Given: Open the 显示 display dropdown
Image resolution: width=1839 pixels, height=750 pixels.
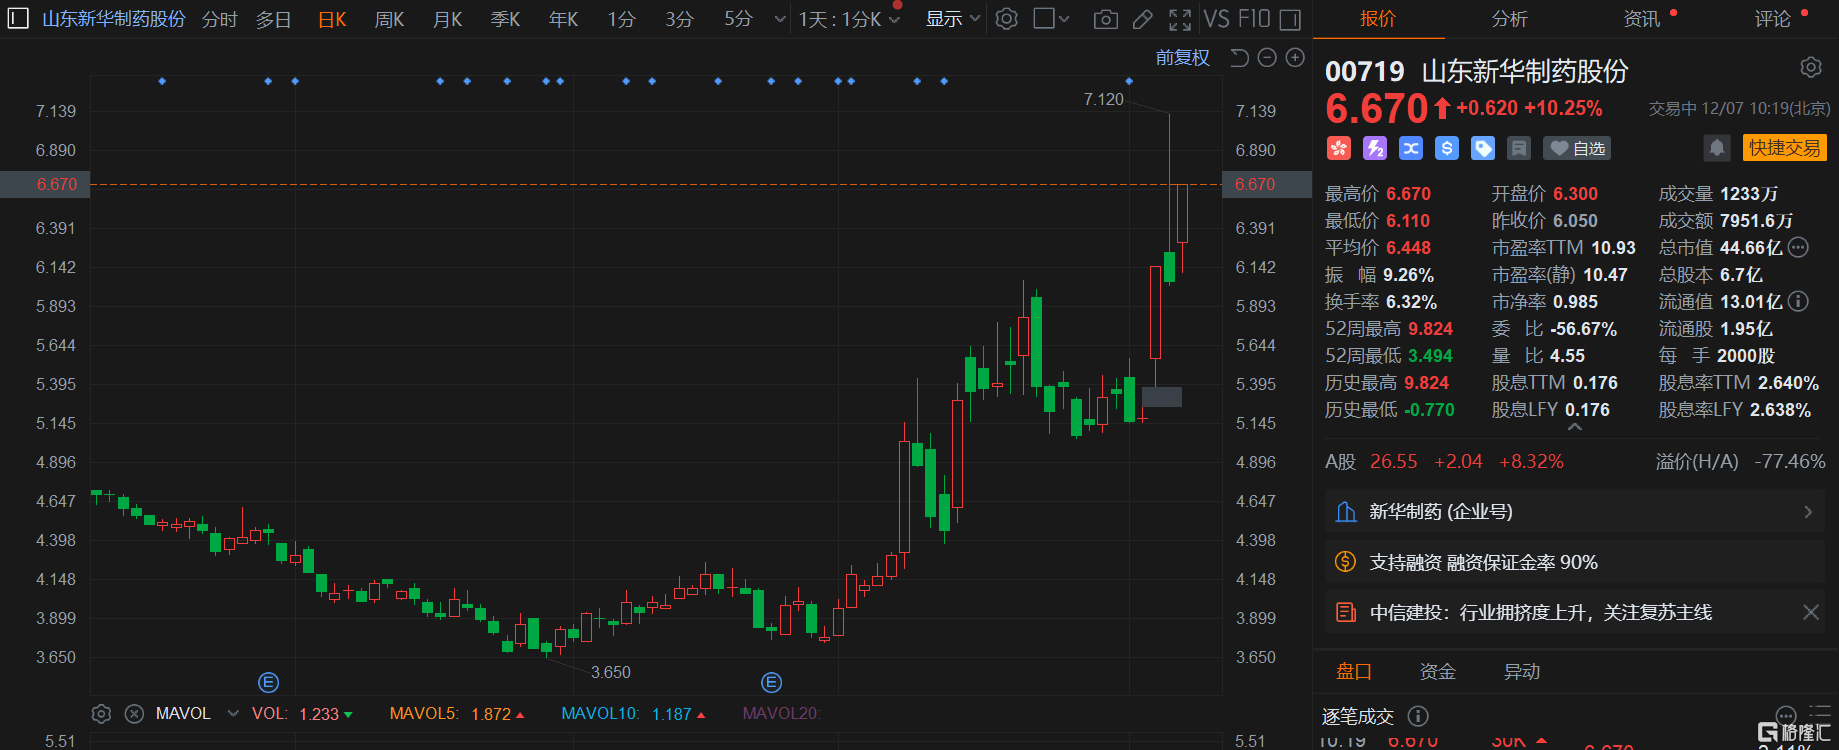Looking at the screenshot, I should tap(952, 19).
